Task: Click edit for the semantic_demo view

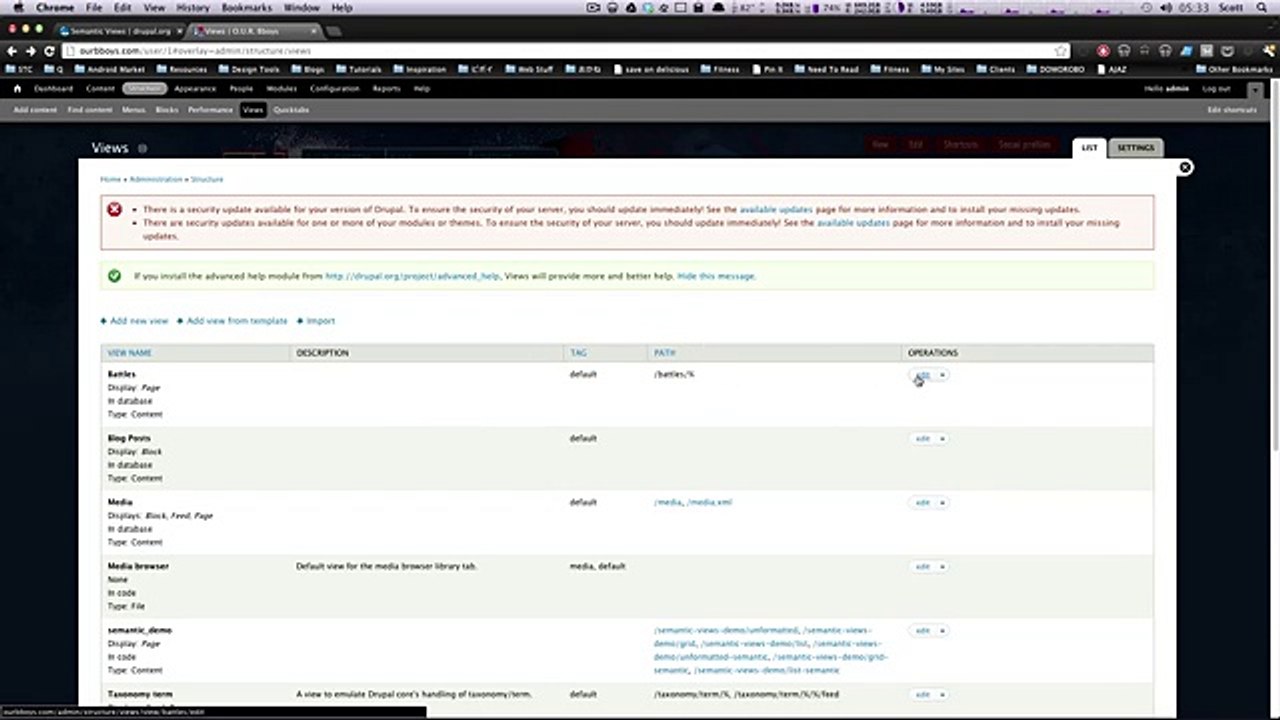Action: 922,631
